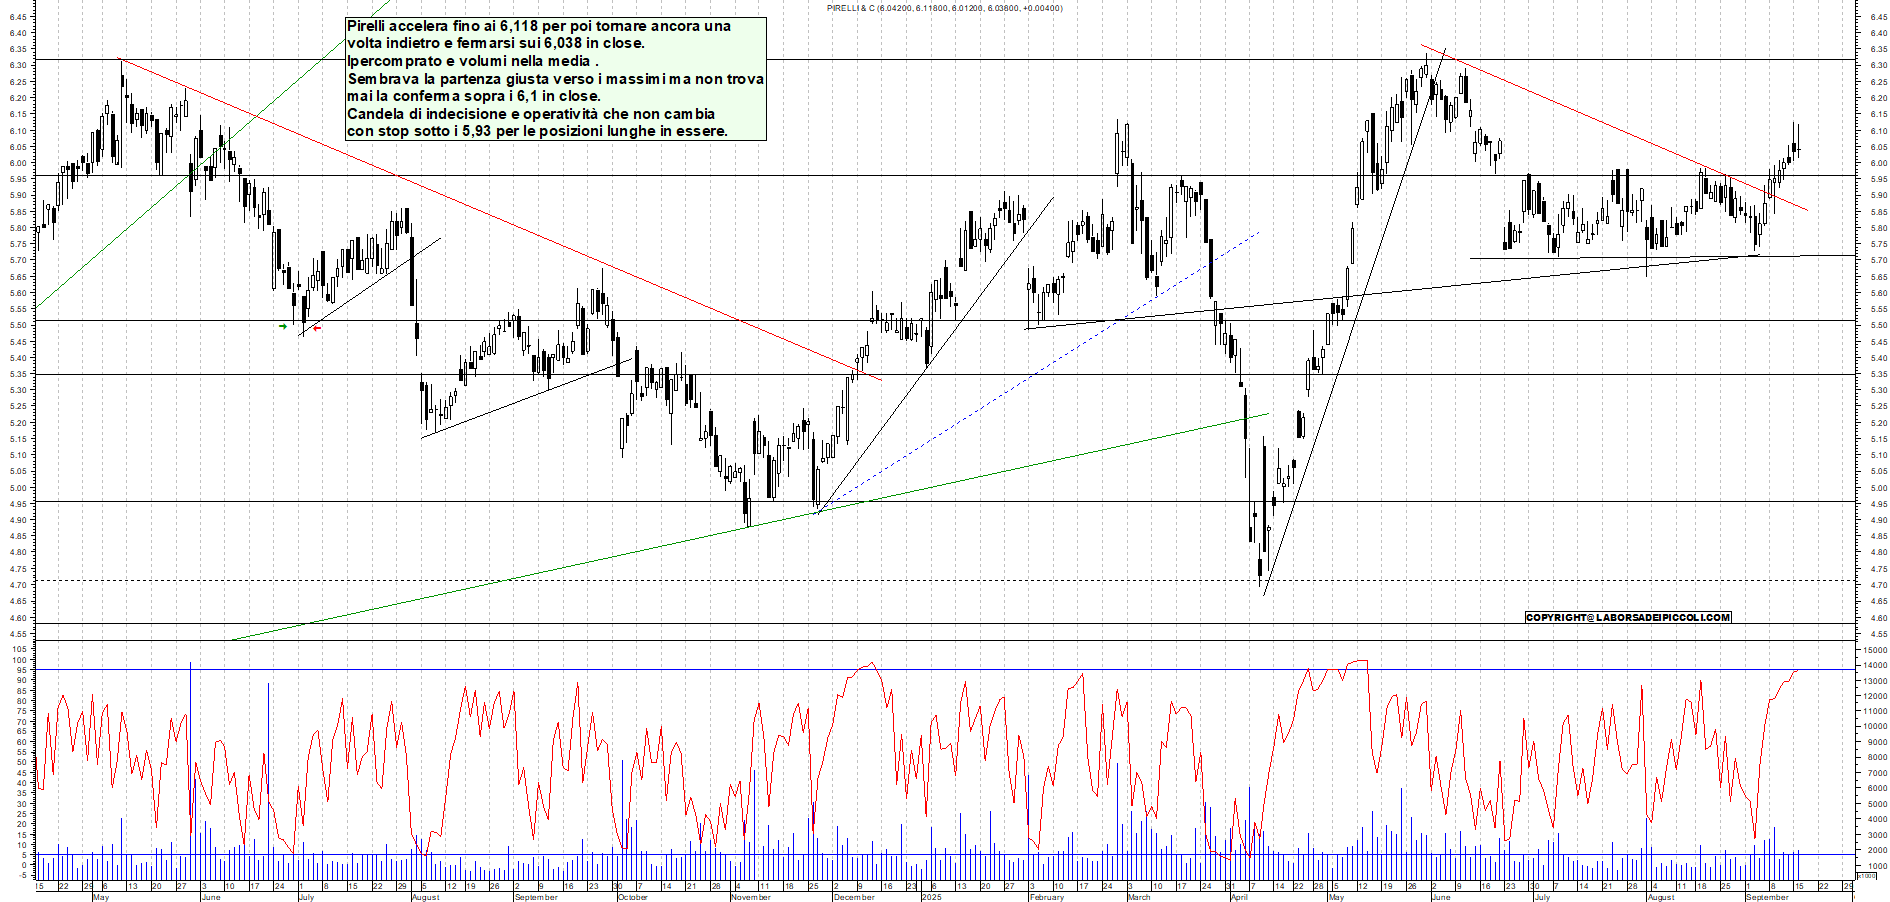The width and height of the screenshot is (1890, 902).
Task: Click the COPYRIGHT@LABORSADEIPICCOLI.COM label
Action: click(x=1628, y=617)
